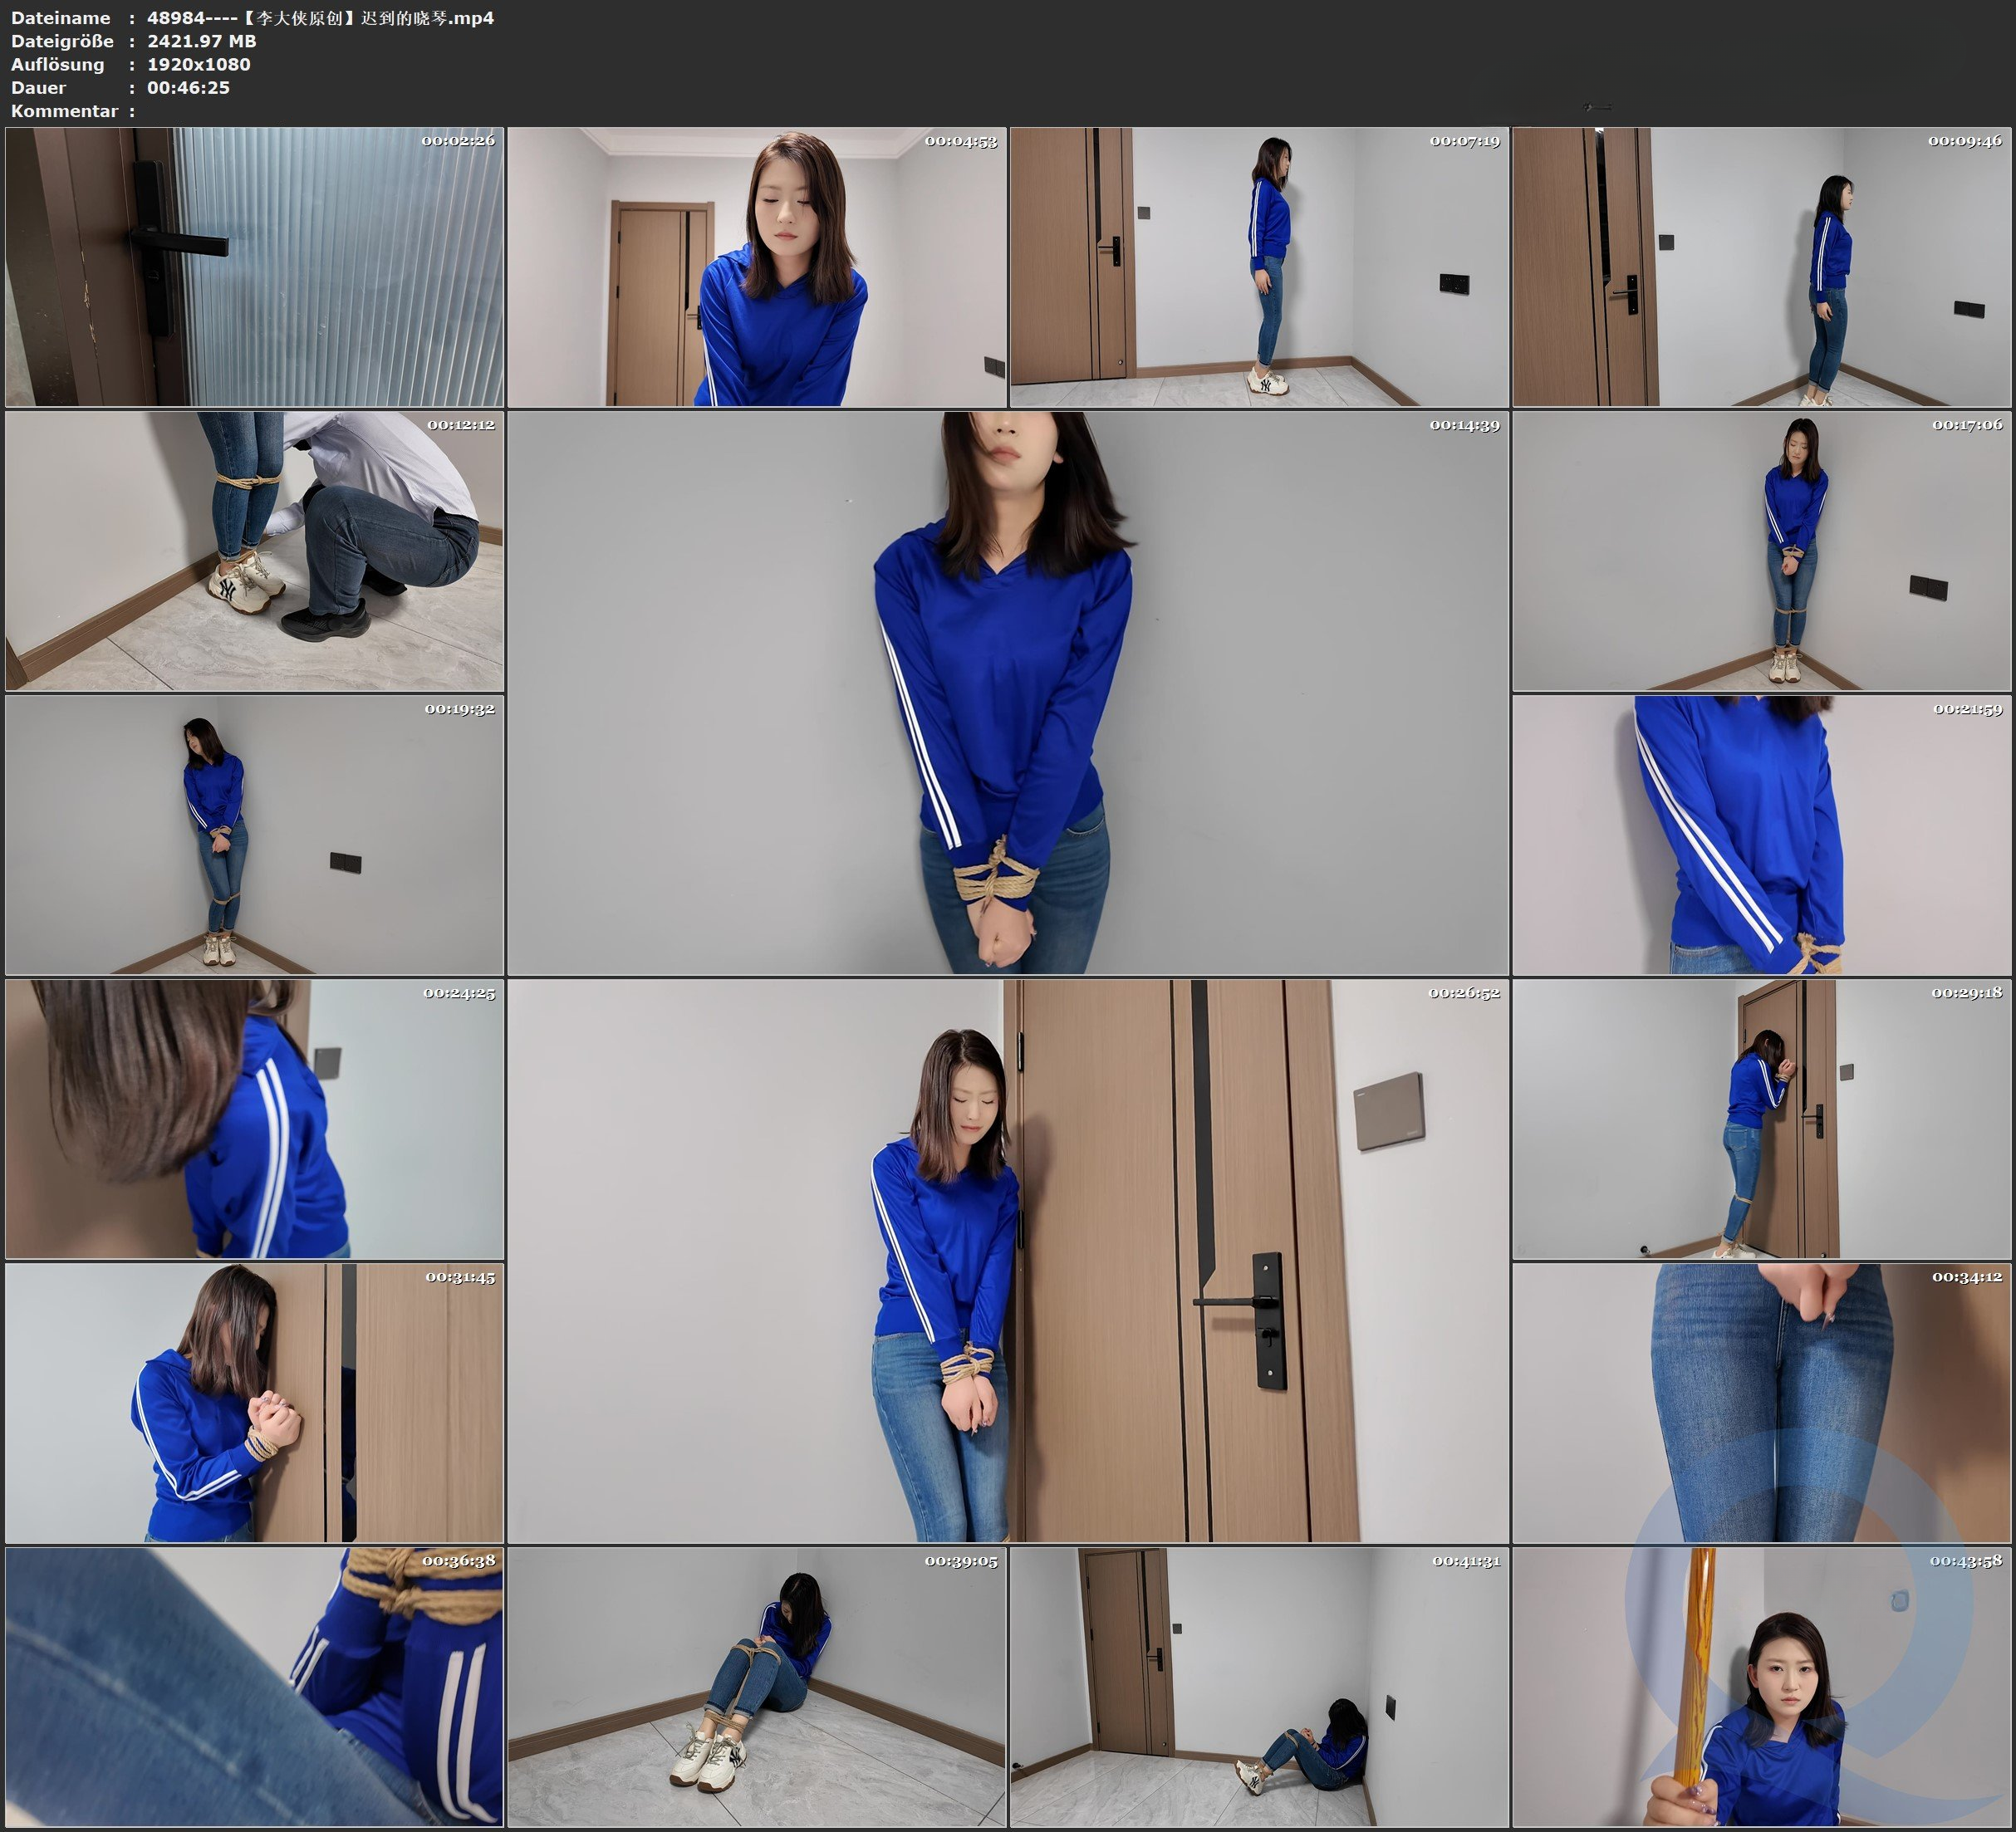
Task: Select the 00:21:59 thumbnail
Action: 1761,835
